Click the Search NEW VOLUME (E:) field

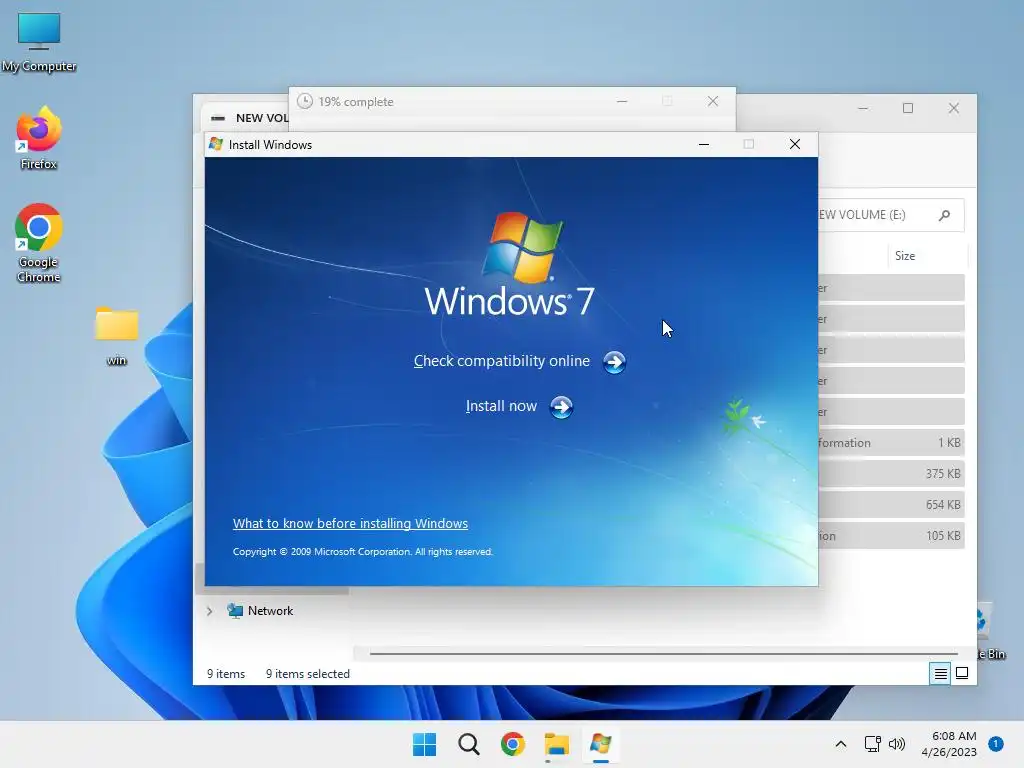pyautogui.click(x=891, y=215)
